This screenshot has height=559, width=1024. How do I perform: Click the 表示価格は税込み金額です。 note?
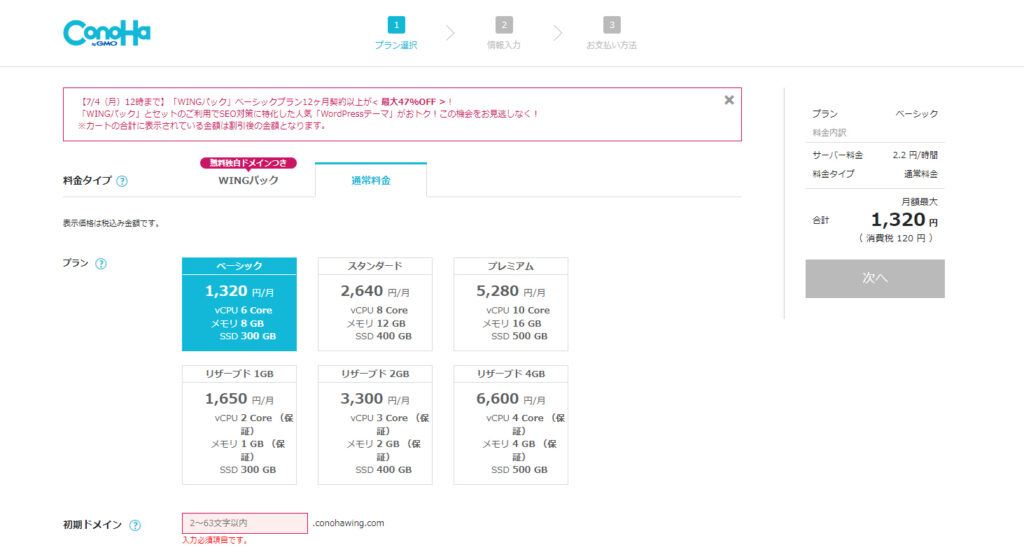(111, 223)
